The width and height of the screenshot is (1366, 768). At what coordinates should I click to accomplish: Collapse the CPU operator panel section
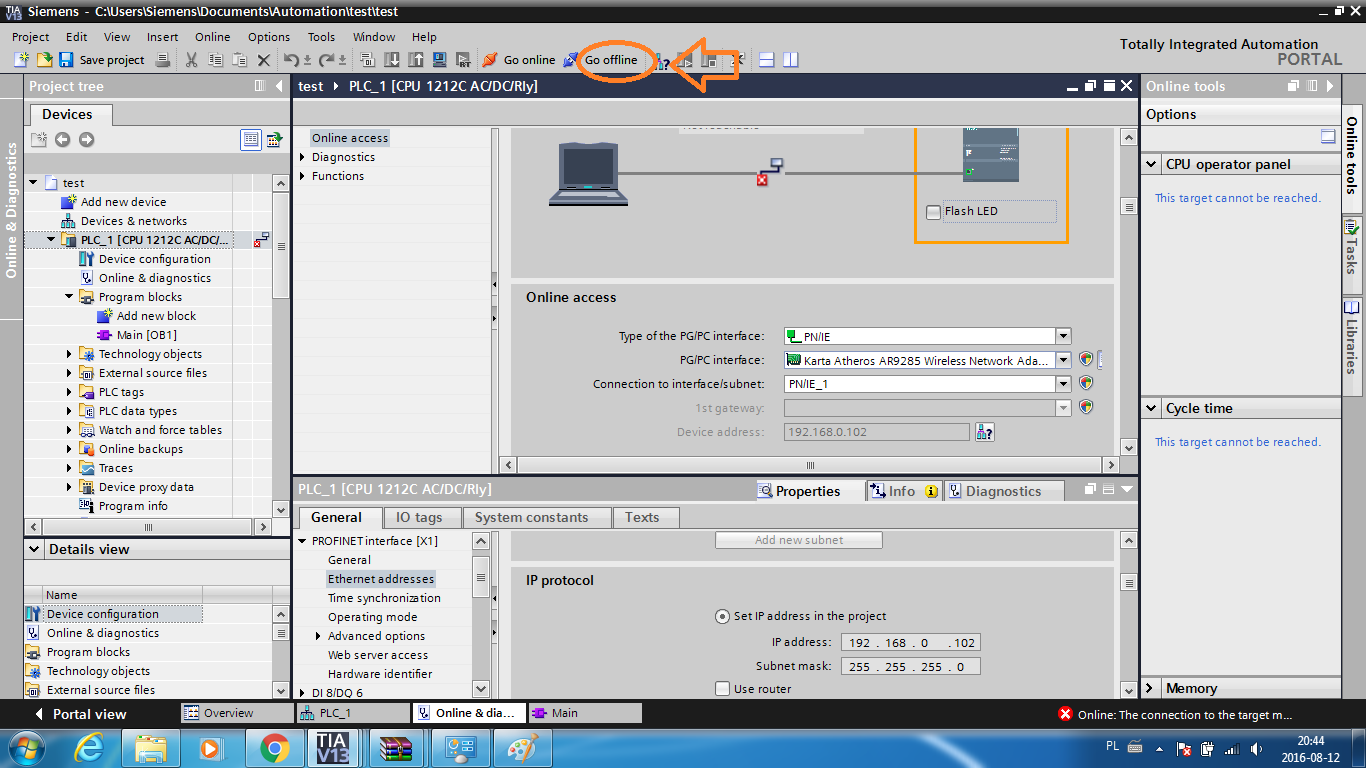[x=1151, y=164]
